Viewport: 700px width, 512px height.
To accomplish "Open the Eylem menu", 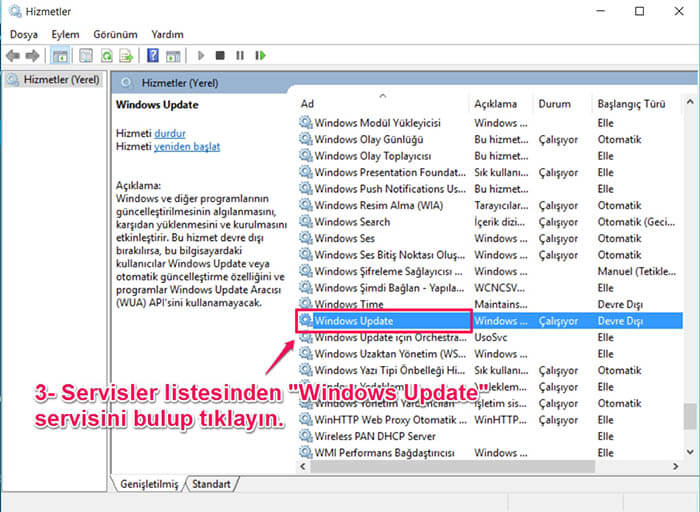I will [65, 34].
